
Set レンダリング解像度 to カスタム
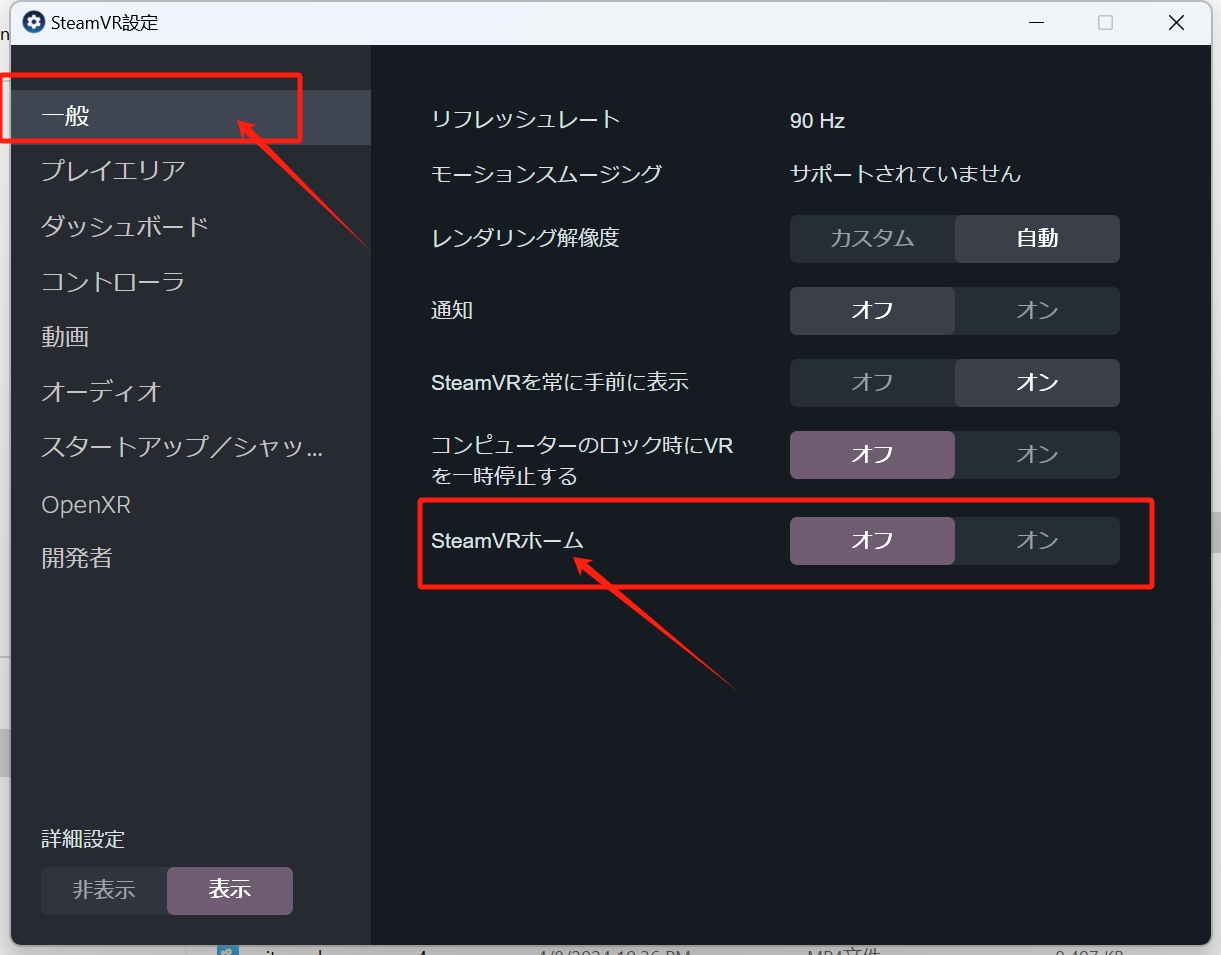tap(872, 239)
